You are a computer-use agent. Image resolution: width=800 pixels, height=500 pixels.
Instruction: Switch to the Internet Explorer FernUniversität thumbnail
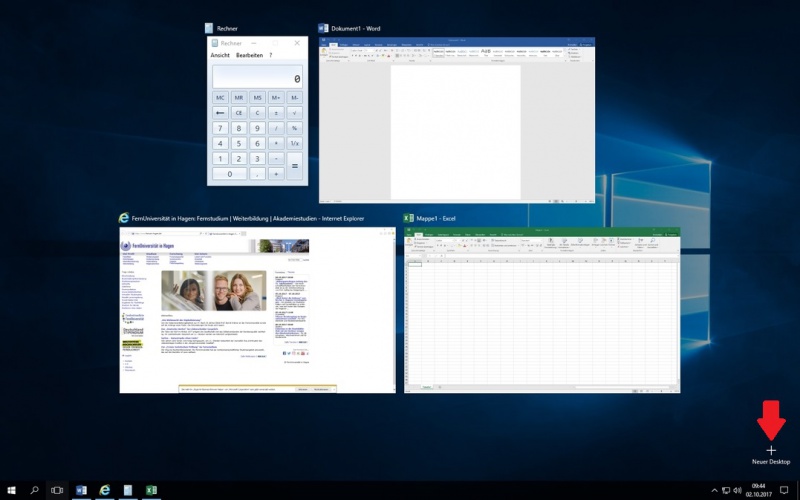257,310
